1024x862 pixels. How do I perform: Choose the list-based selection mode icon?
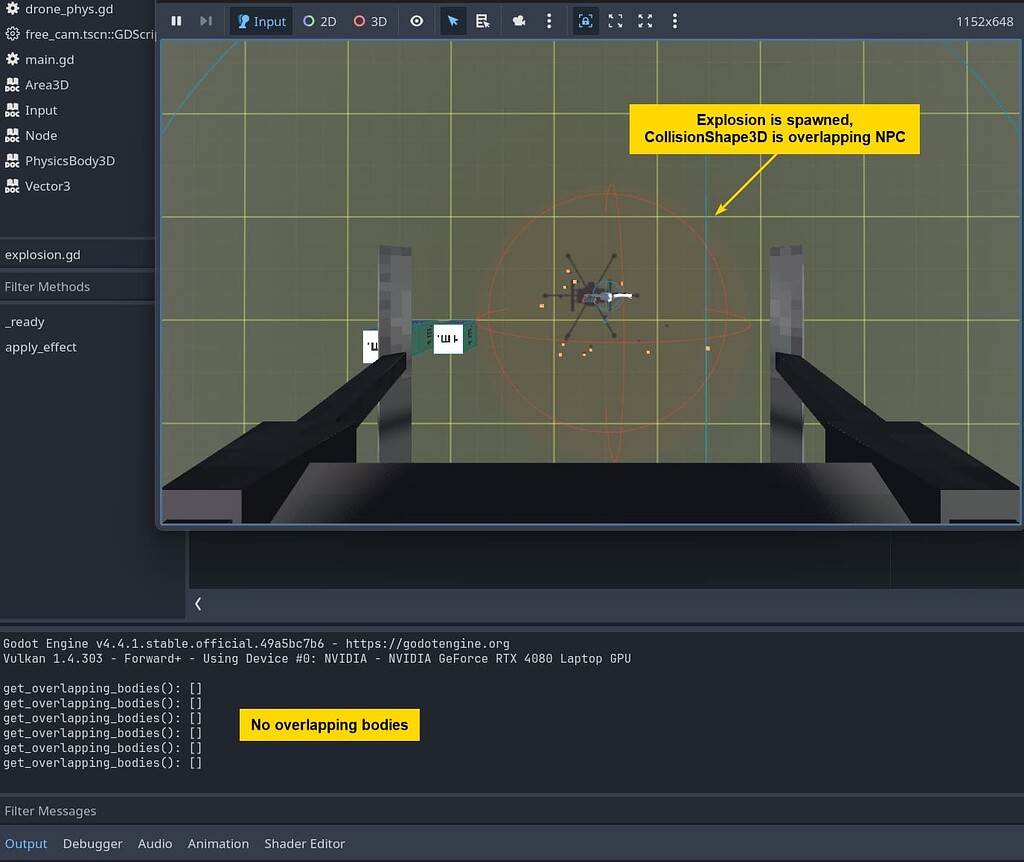(484, 21)
